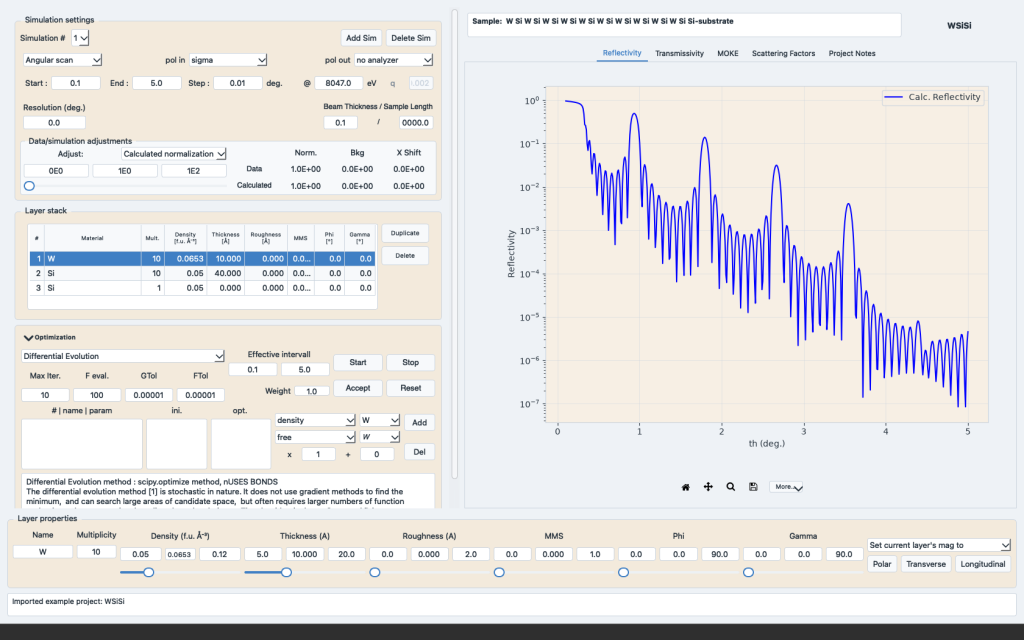Screen dimensions: 1024x640
Task: Click the plot Home reset icon
Action: click(685, 487)
